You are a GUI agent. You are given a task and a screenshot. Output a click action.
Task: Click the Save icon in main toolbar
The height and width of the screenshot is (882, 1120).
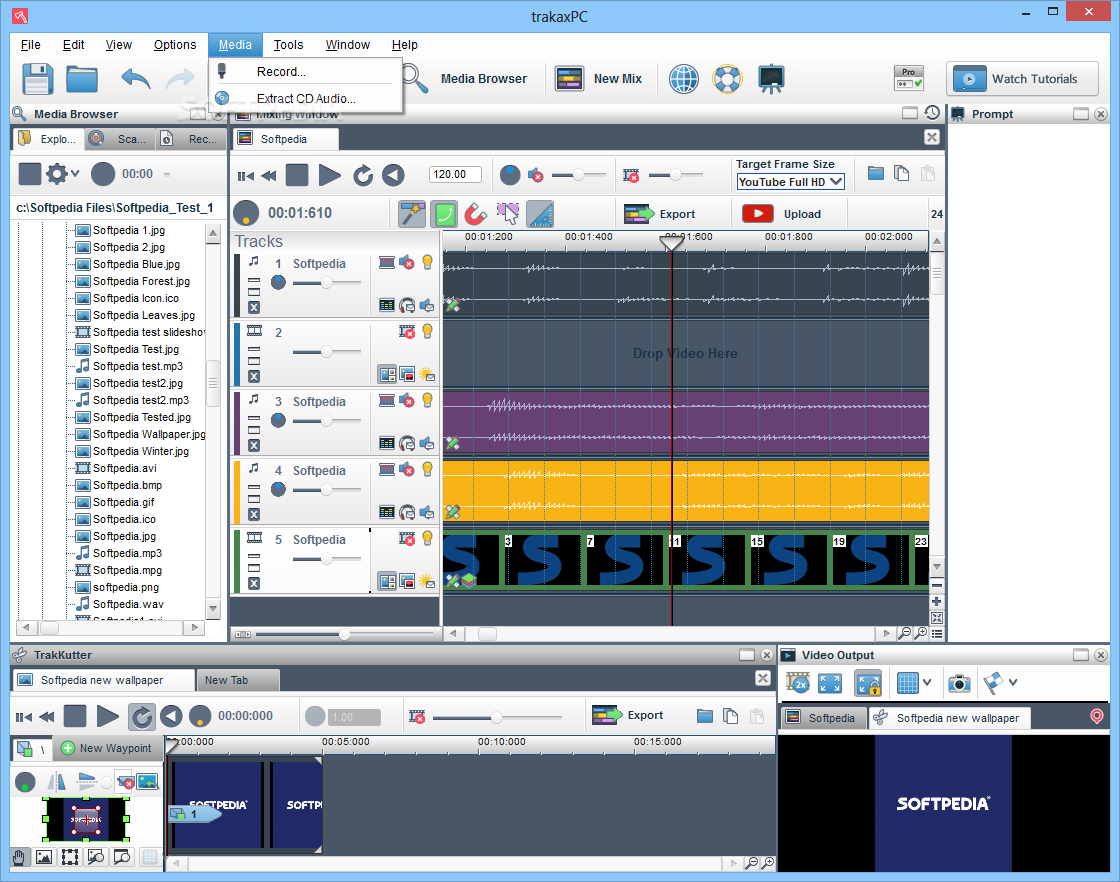37,79
